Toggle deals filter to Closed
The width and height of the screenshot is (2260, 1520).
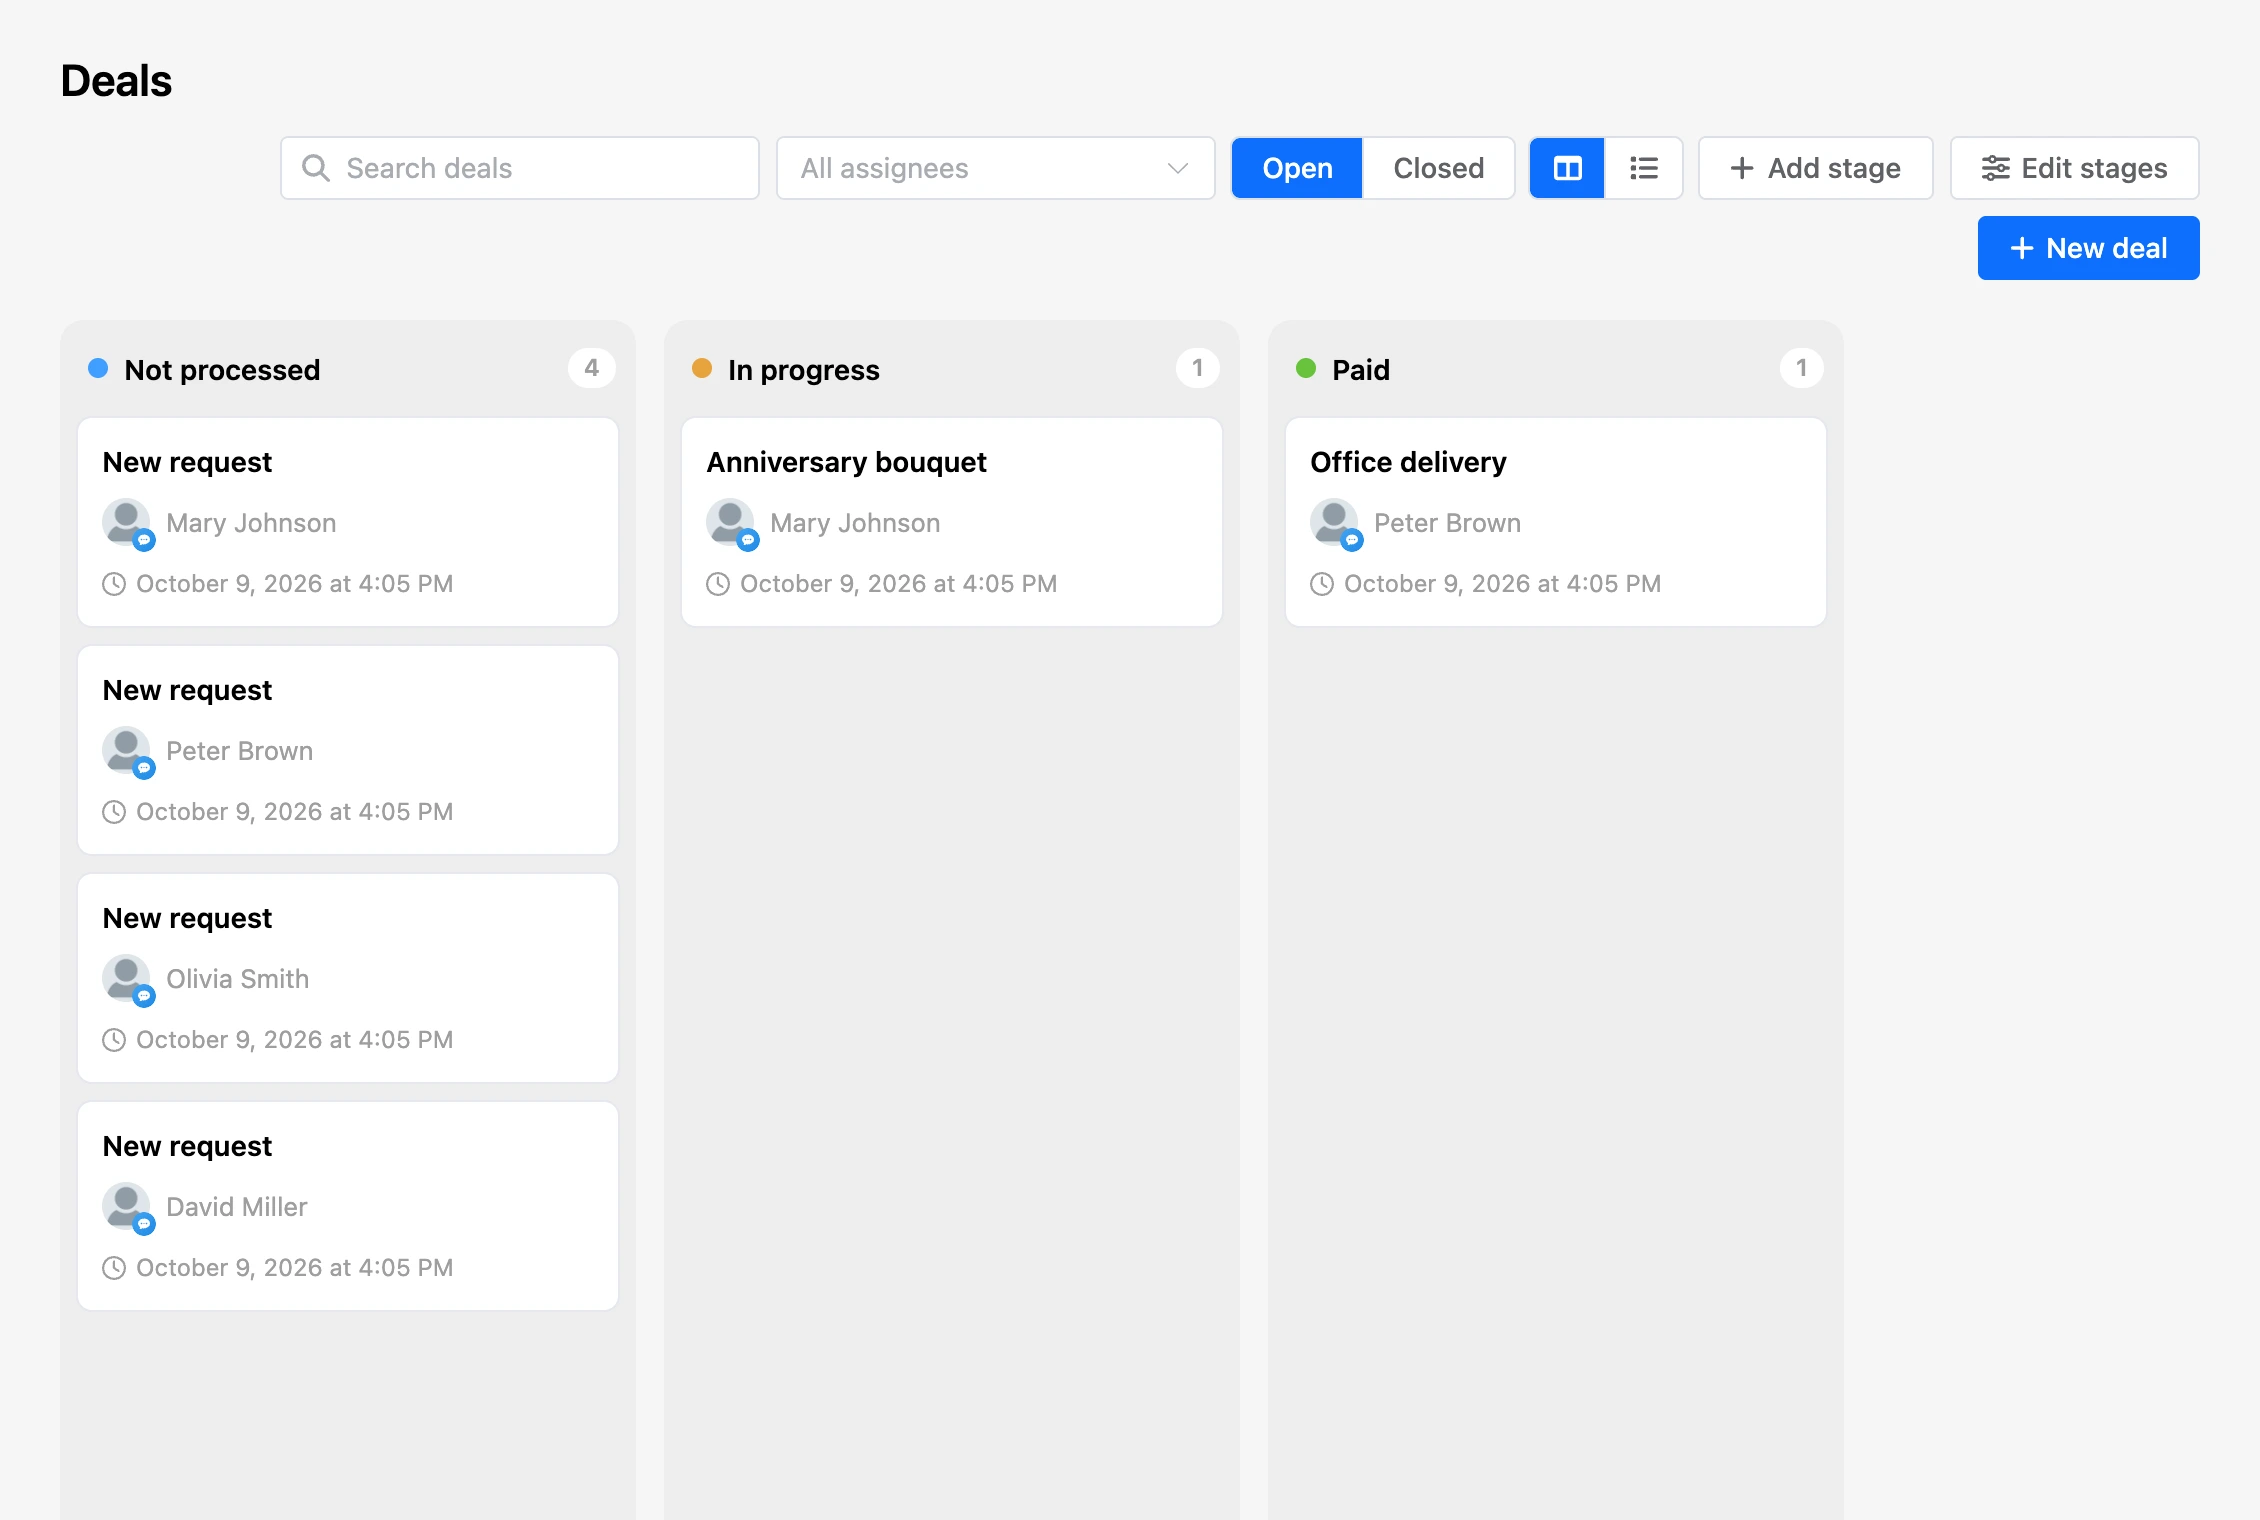[1438, 168]
